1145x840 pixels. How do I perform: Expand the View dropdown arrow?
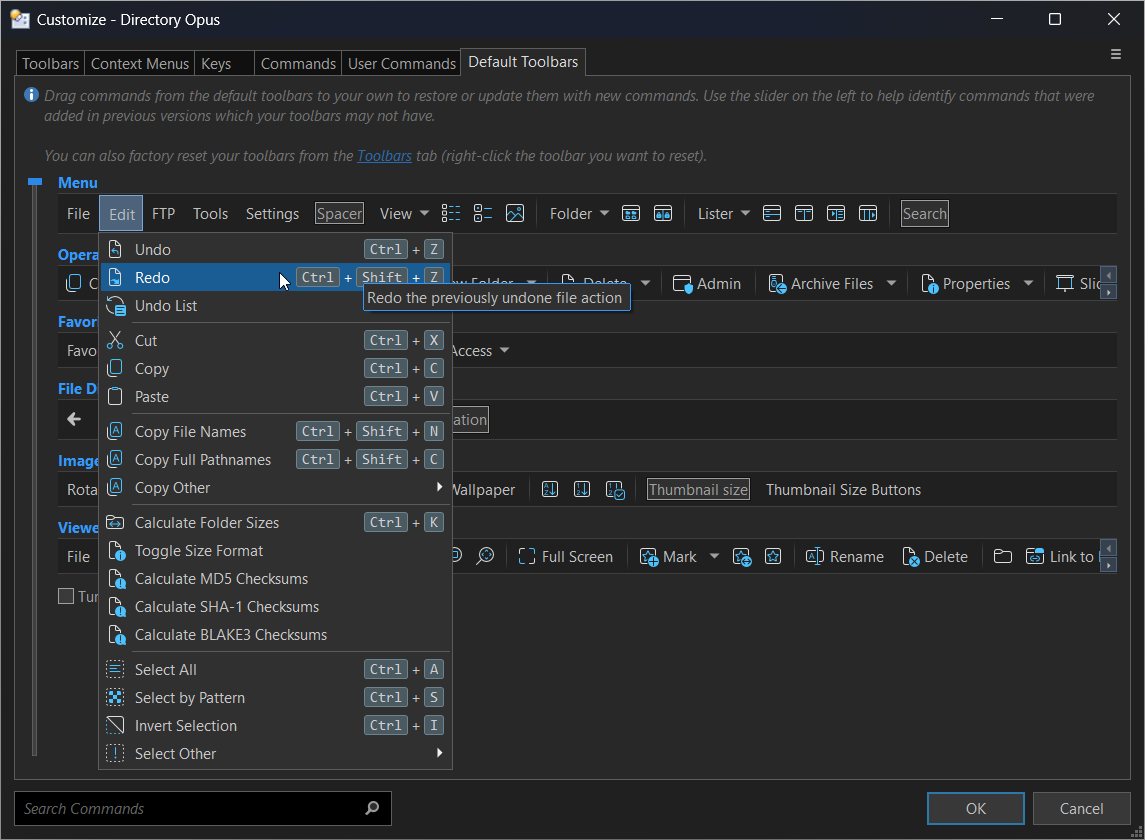tap(424, 213)
